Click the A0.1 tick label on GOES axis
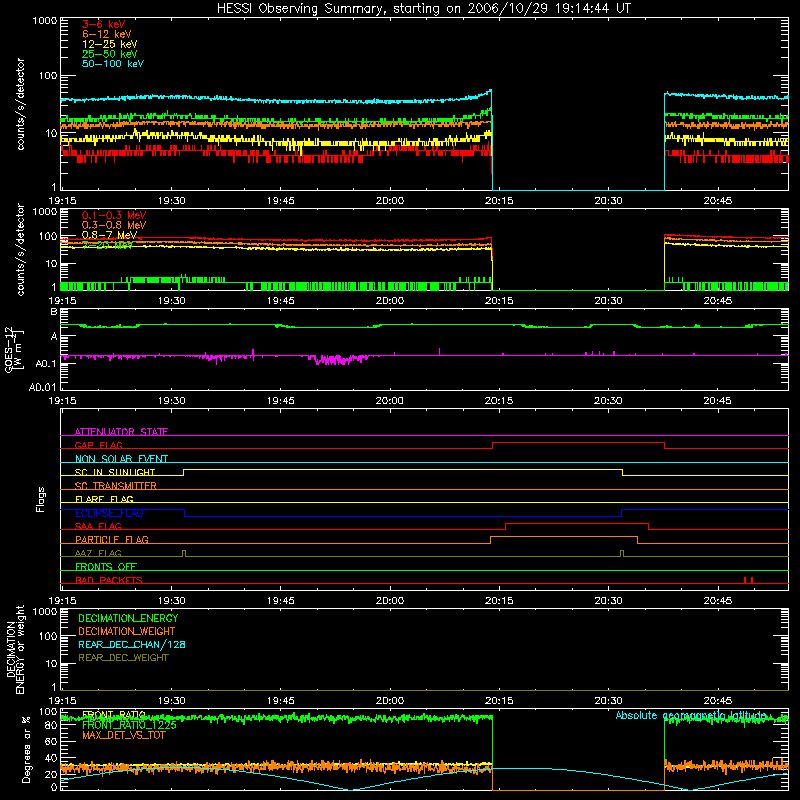 [x=45, y=364]
